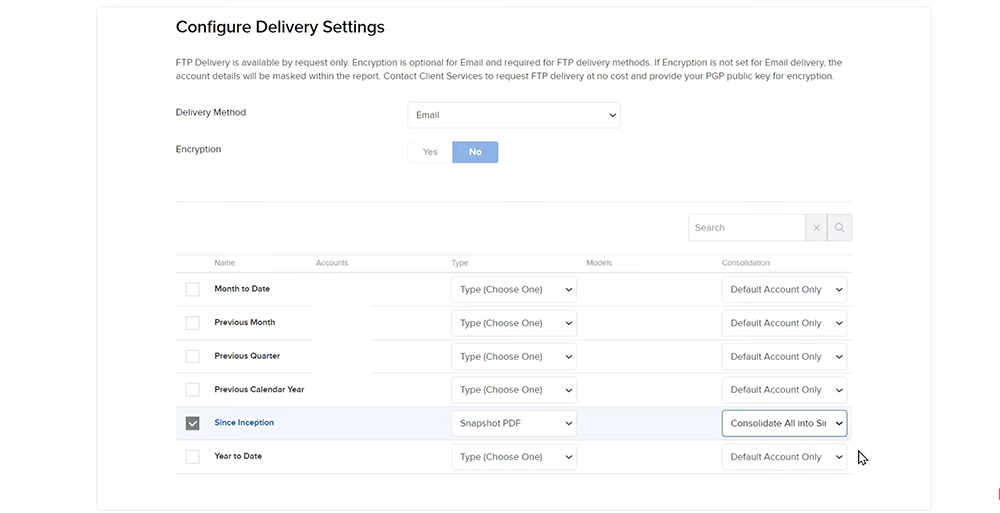The image size is (1000, 513).
Task: Select No for Encryption
Action: coord(475,152)
